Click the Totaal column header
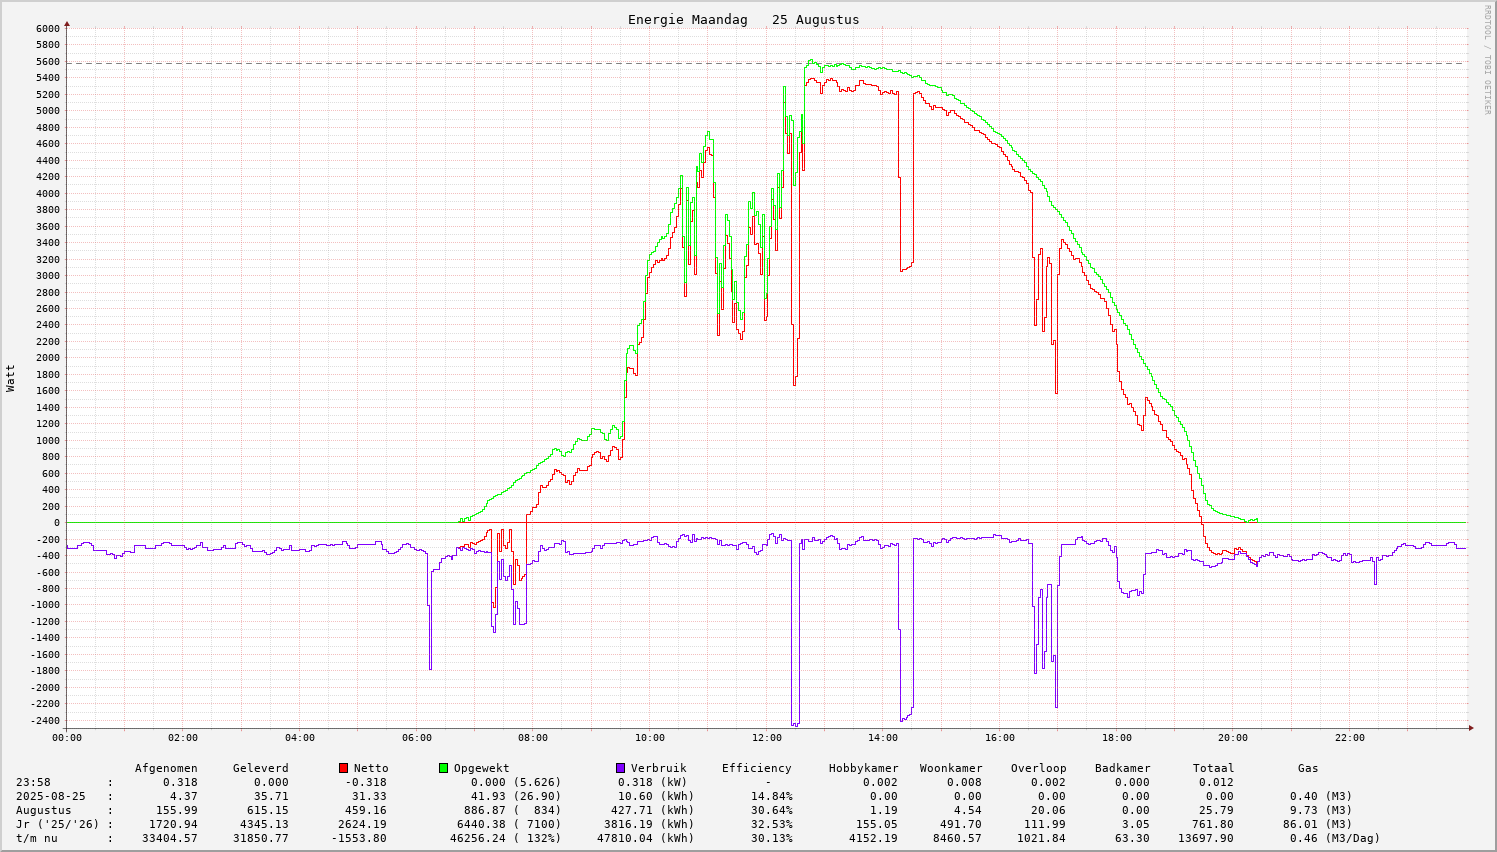 click(x=1213, y=768)
